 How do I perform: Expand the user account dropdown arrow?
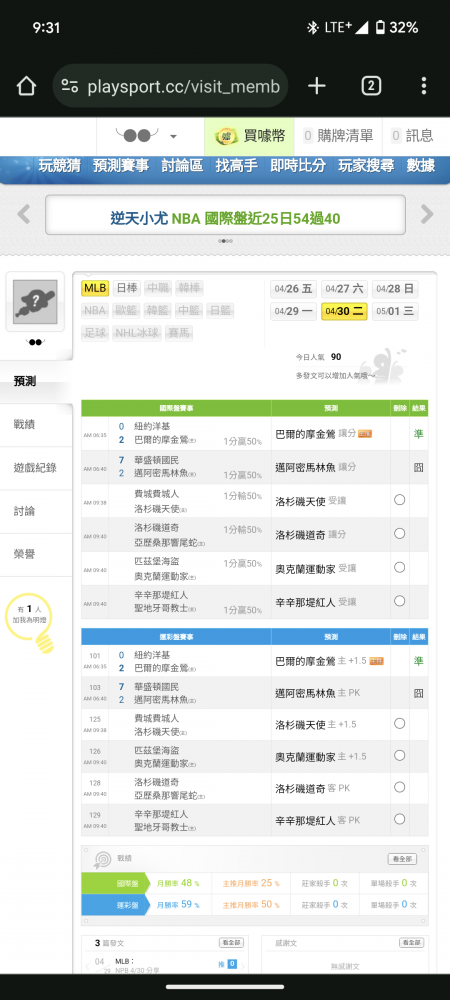point(173,136)
